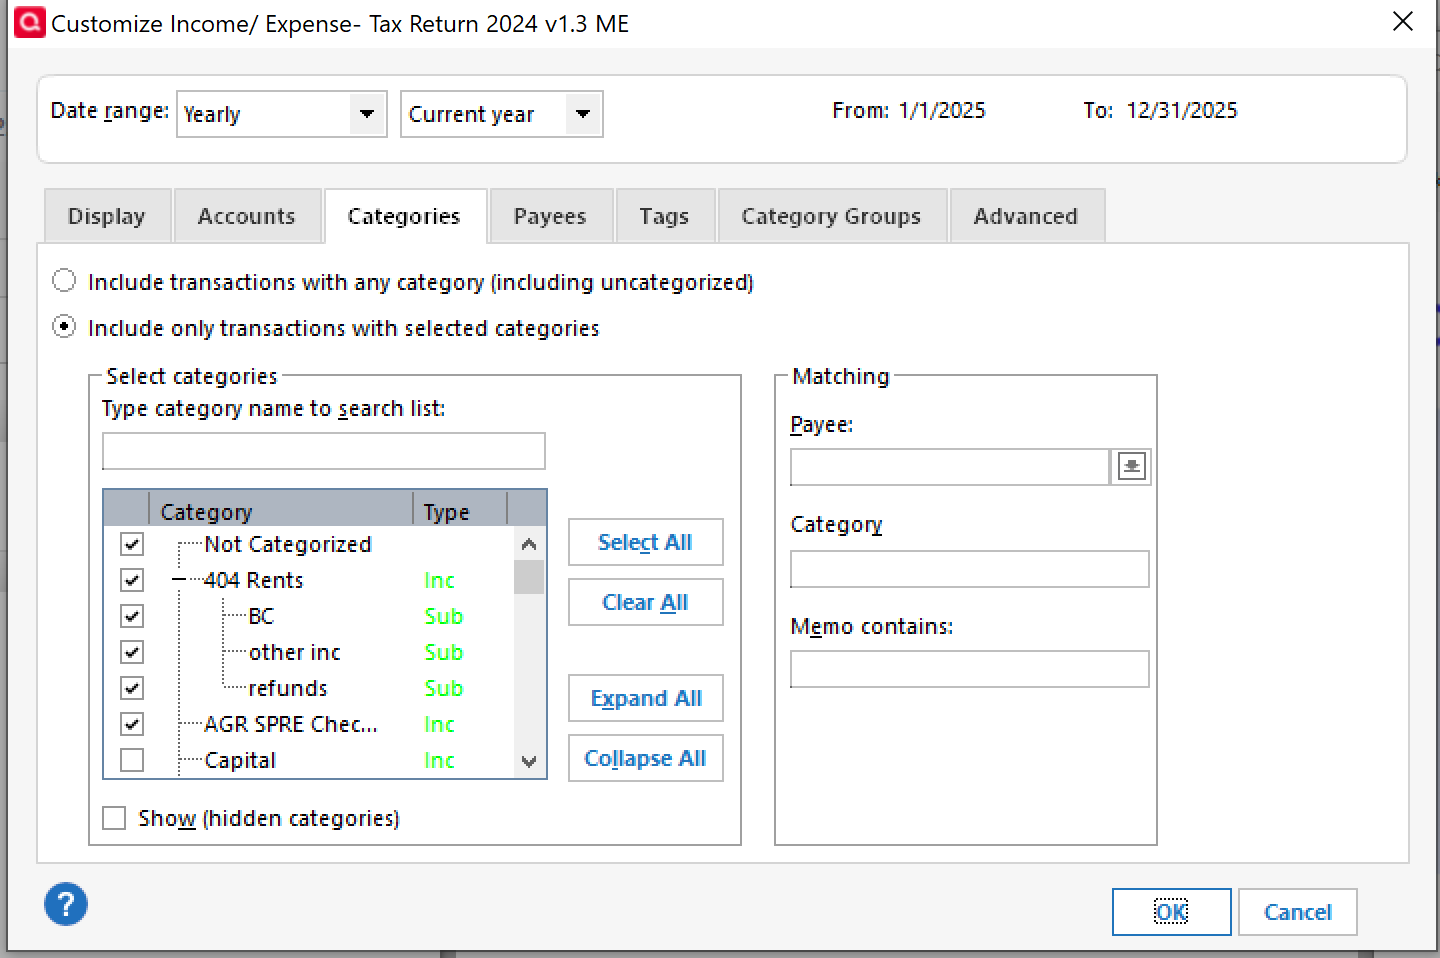Screen dimensions: 1440x958
Task: Focus the Matching Category field
Action: [970, 569]
